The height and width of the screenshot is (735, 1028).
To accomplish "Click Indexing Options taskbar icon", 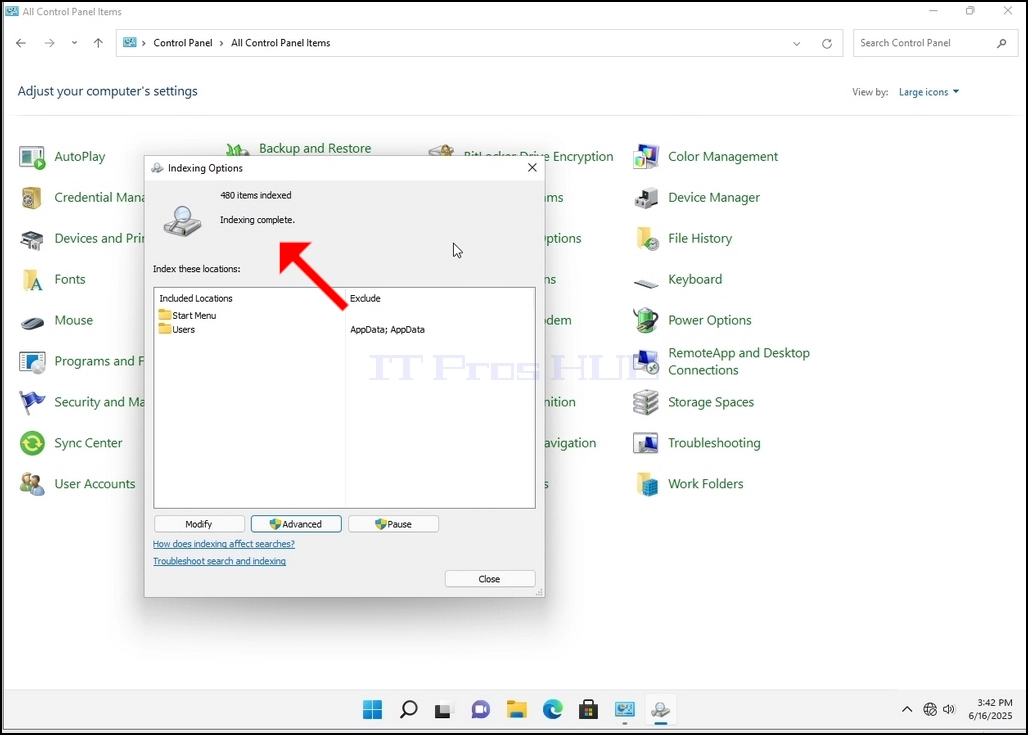I will pyautogui.click(x=660, y=709).
